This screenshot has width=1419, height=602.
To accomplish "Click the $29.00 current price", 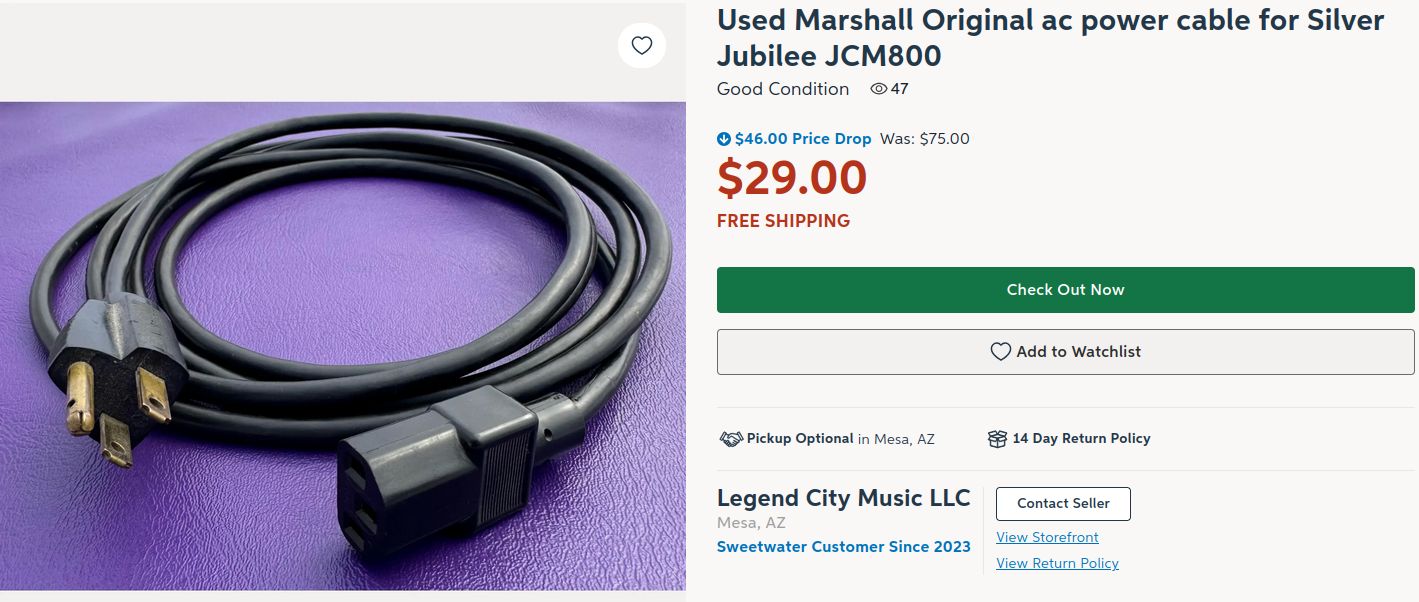I will [x=792, y=178].
